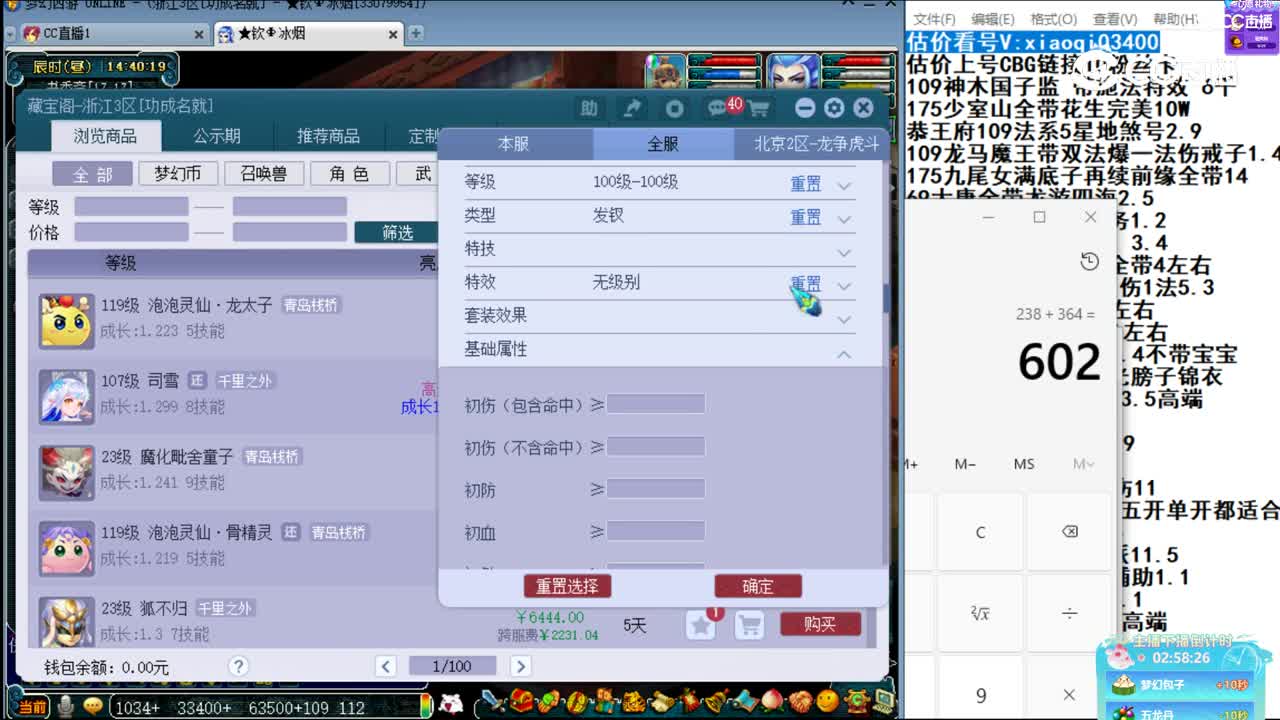1280x720 pixels.
Task: Click the 筛选 filter button
Action: point(397,232)
